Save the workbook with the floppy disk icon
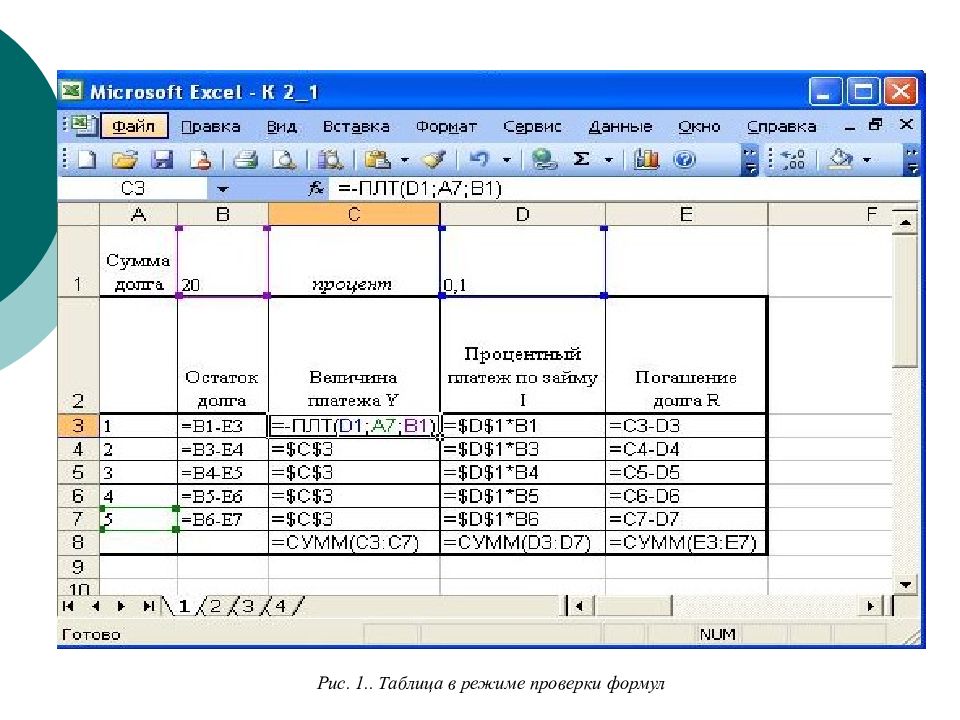The width and height of the screenshot is (960, 720). coord(162,160)
